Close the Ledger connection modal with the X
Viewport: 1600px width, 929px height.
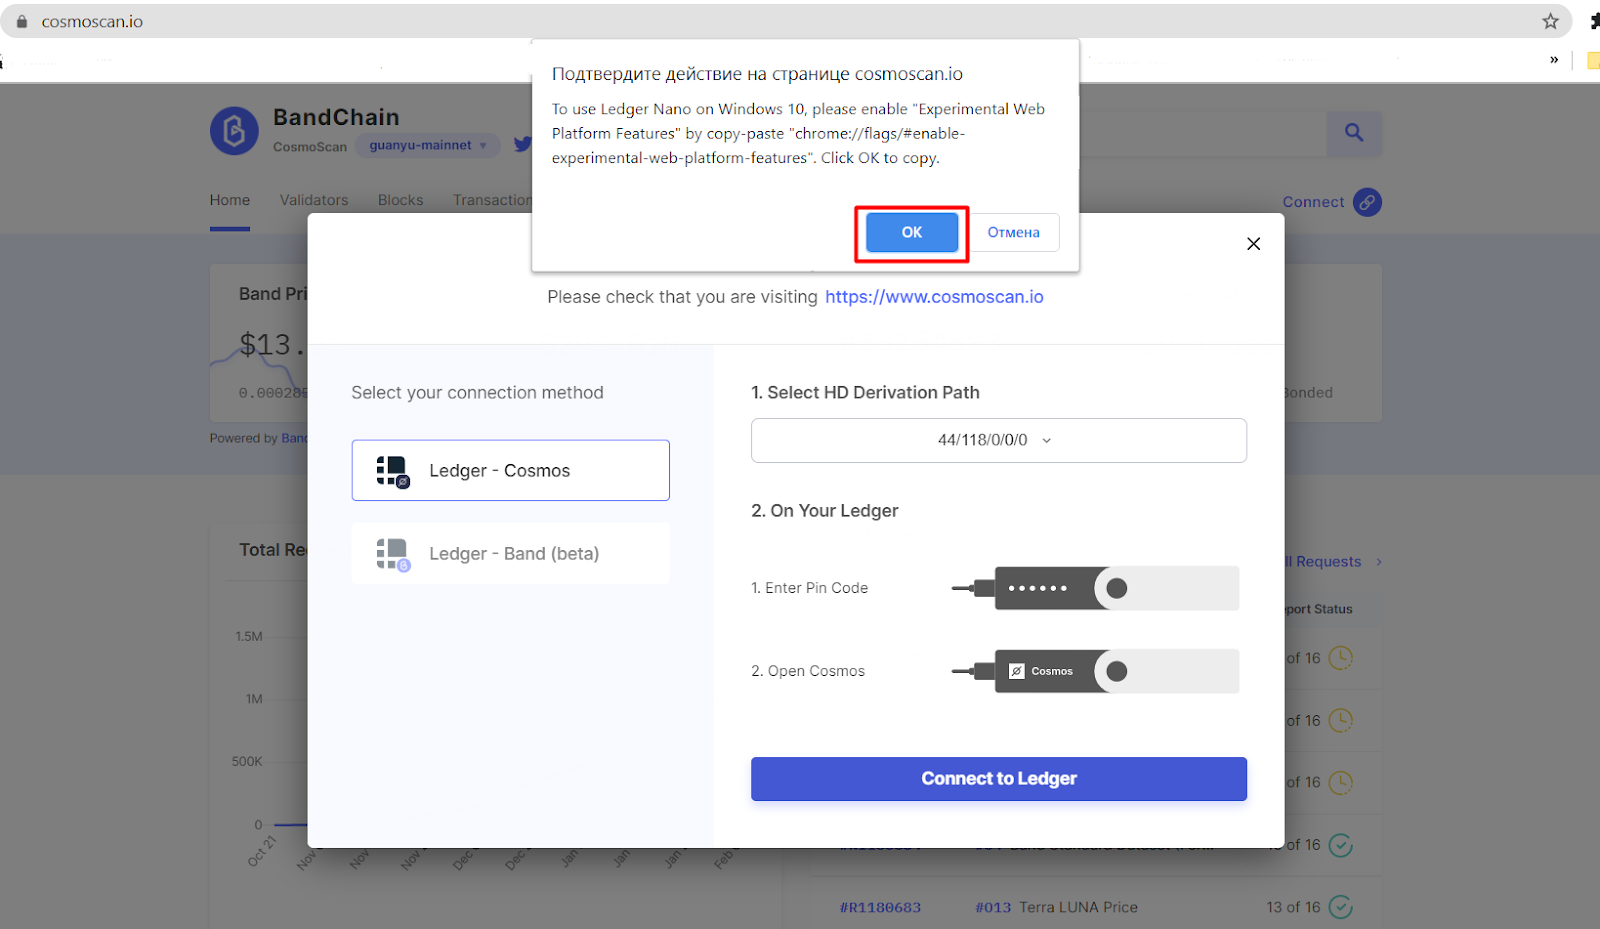pos(1253,244)
